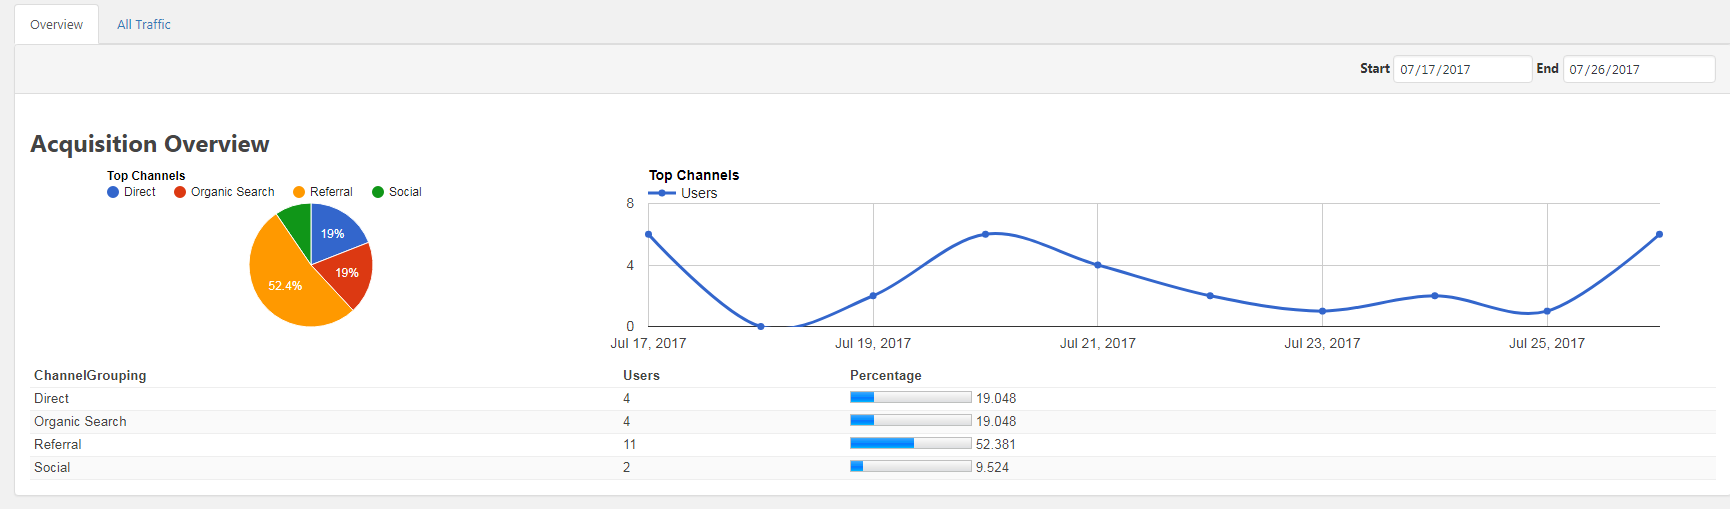Select the Overview tab
1730x509 pixels.
coord(57,25)
